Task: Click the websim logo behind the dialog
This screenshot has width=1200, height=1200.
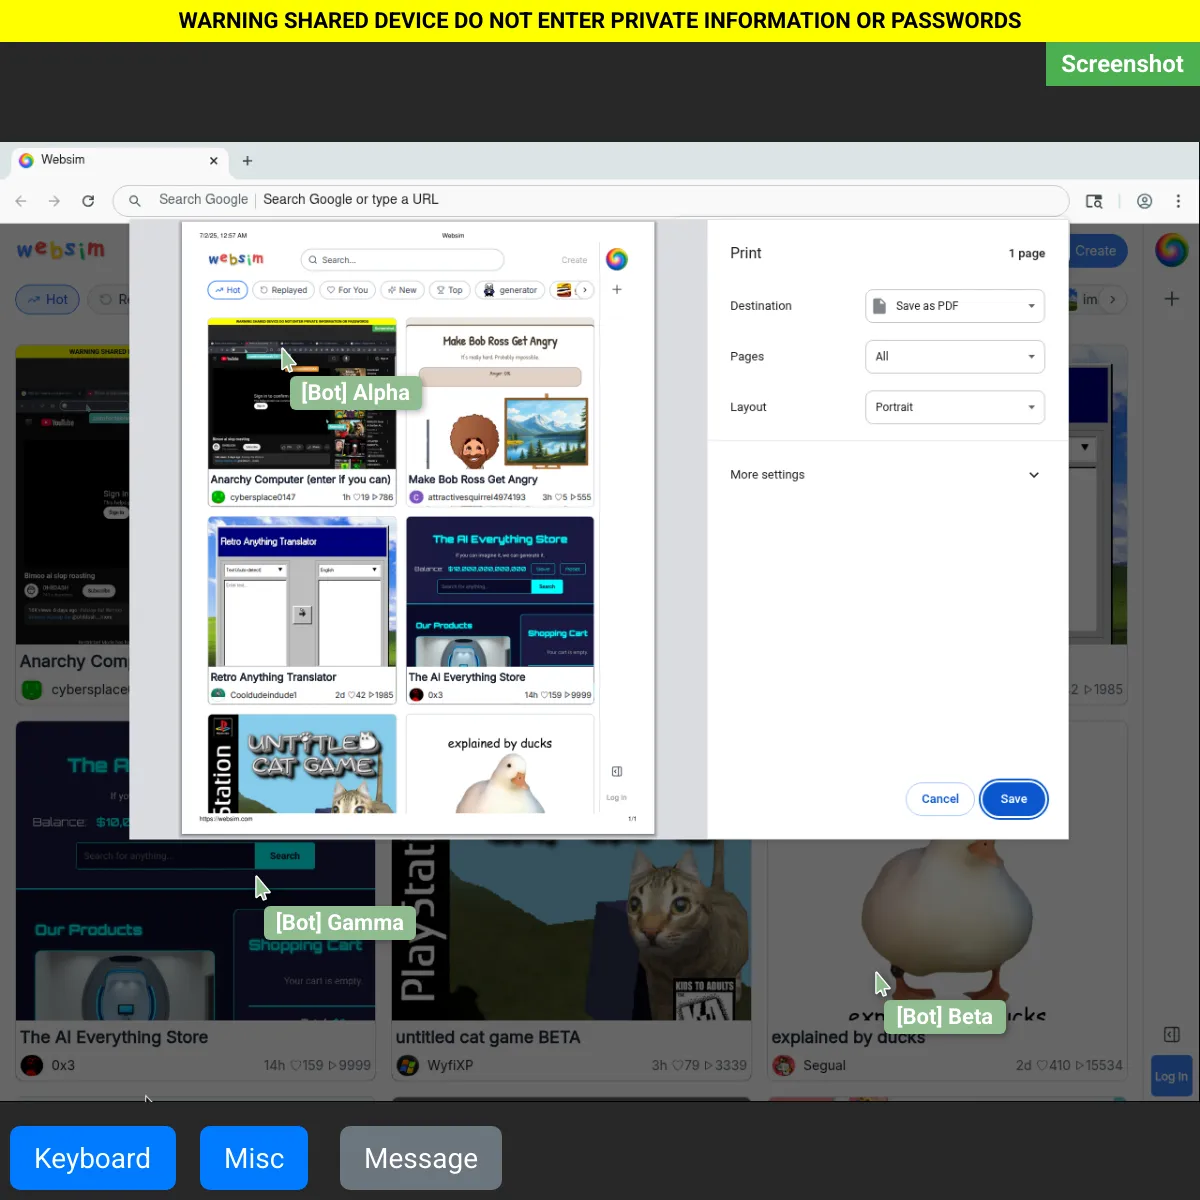Action: pos(60,250)
